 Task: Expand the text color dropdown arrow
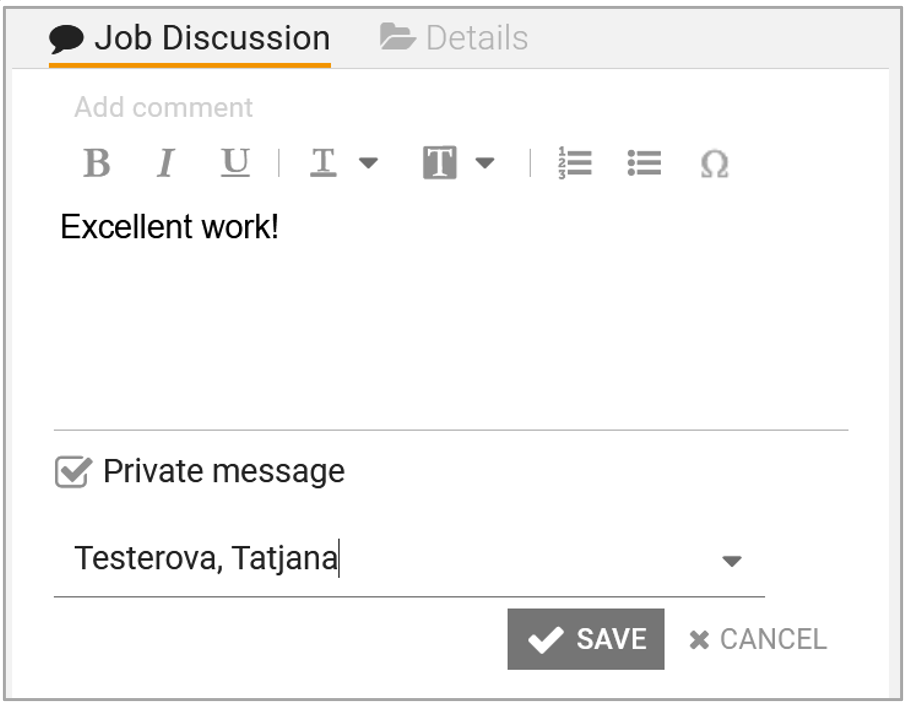tap(368, 163)
